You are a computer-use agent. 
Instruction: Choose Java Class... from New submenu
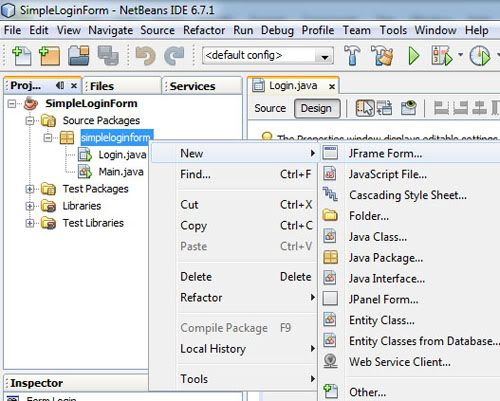coord(410,237)
